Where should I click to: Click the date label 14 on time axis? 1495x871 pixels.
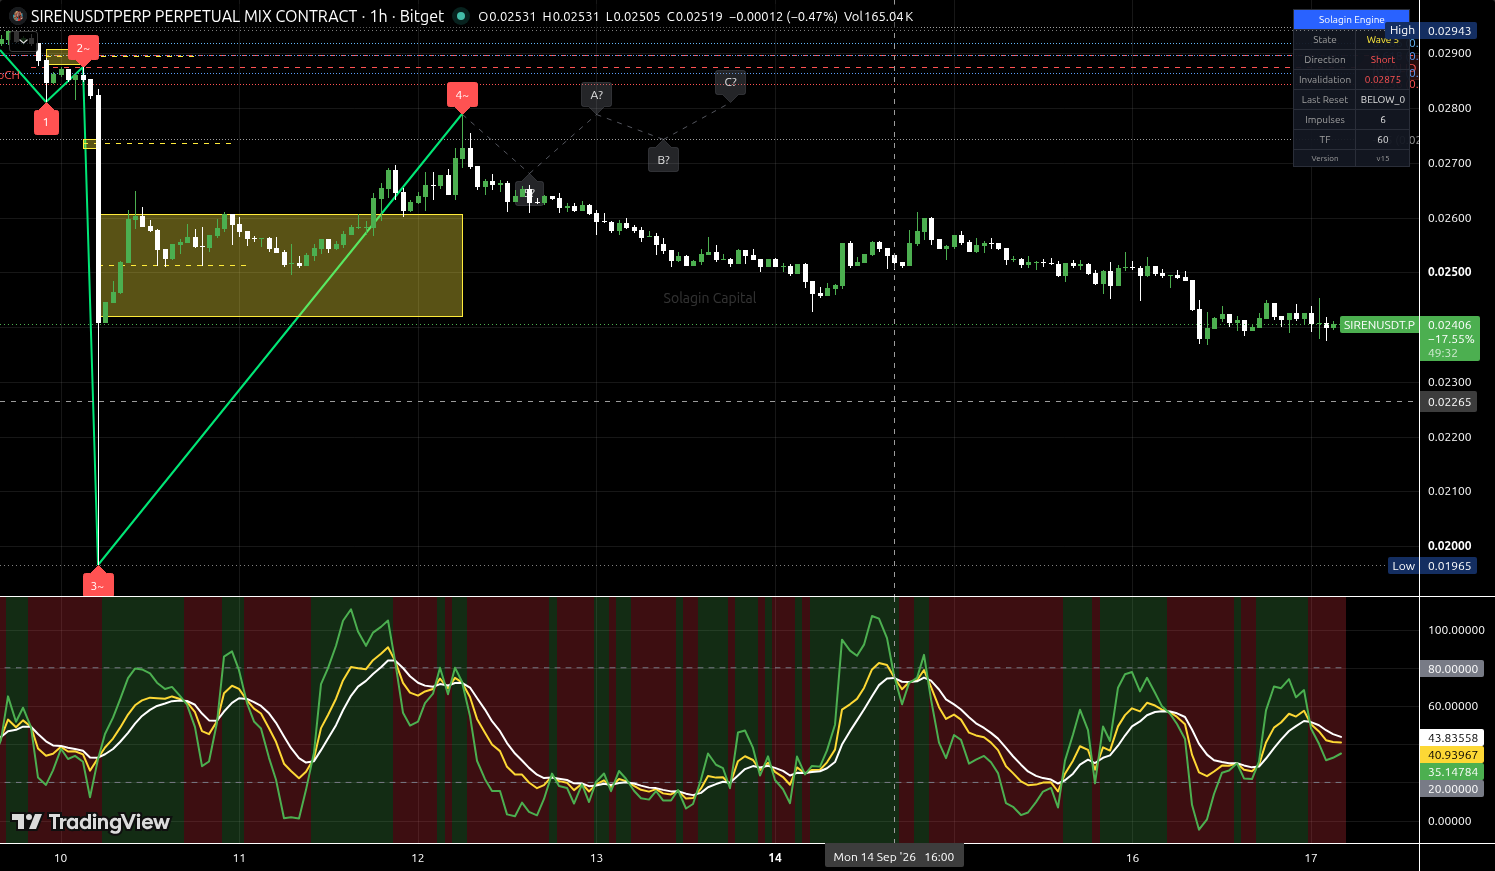tap(775, 858)
